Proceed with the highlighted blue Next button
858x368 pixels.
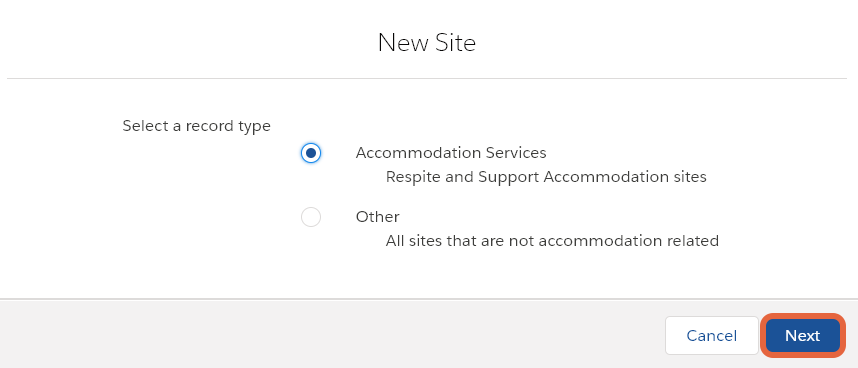point(803,335)
